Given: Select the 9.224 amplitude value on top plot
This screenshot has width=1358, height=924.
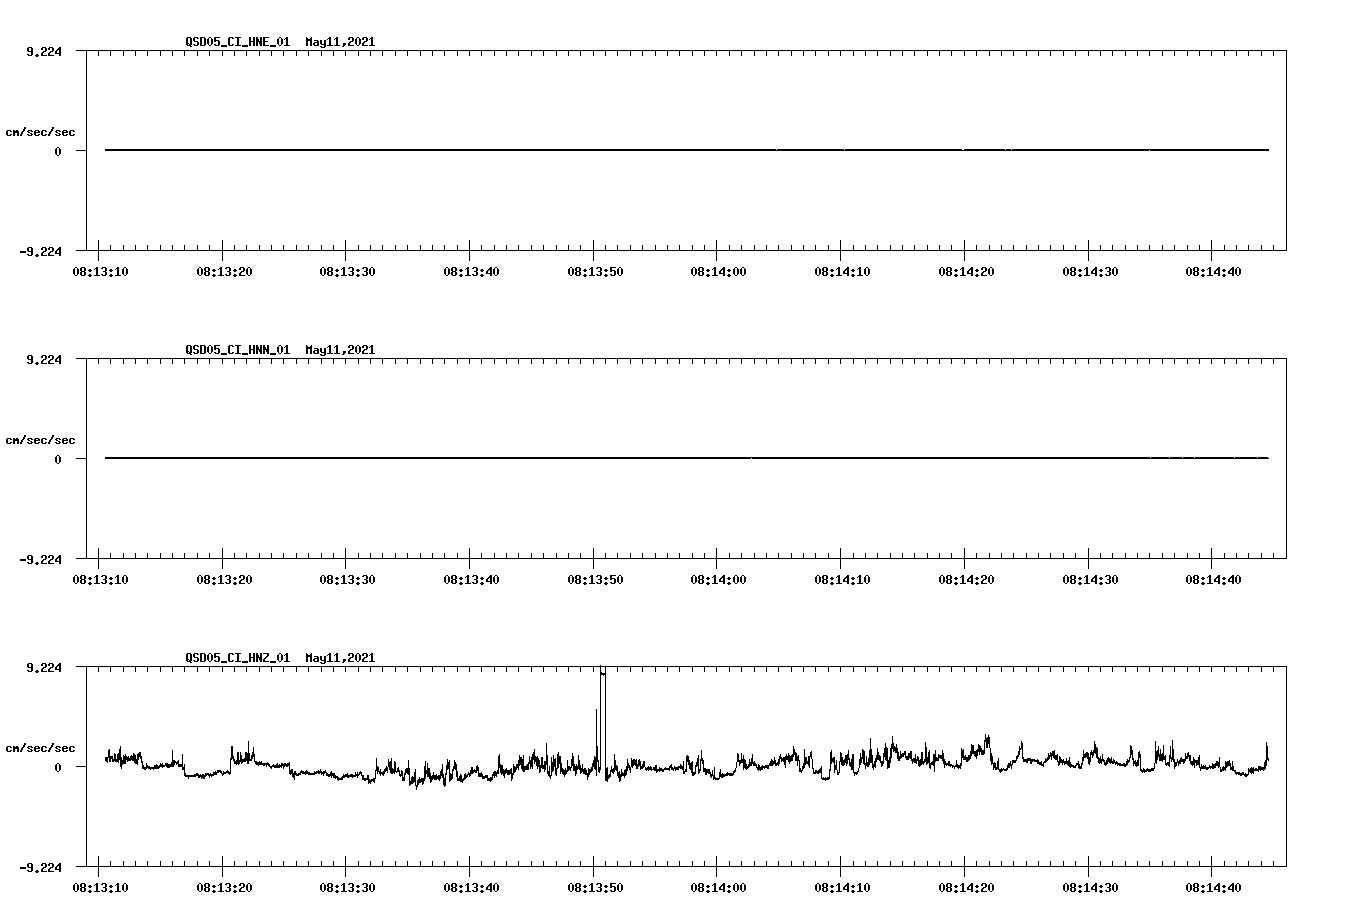Looking at the screenshot, I should point(45,50).
